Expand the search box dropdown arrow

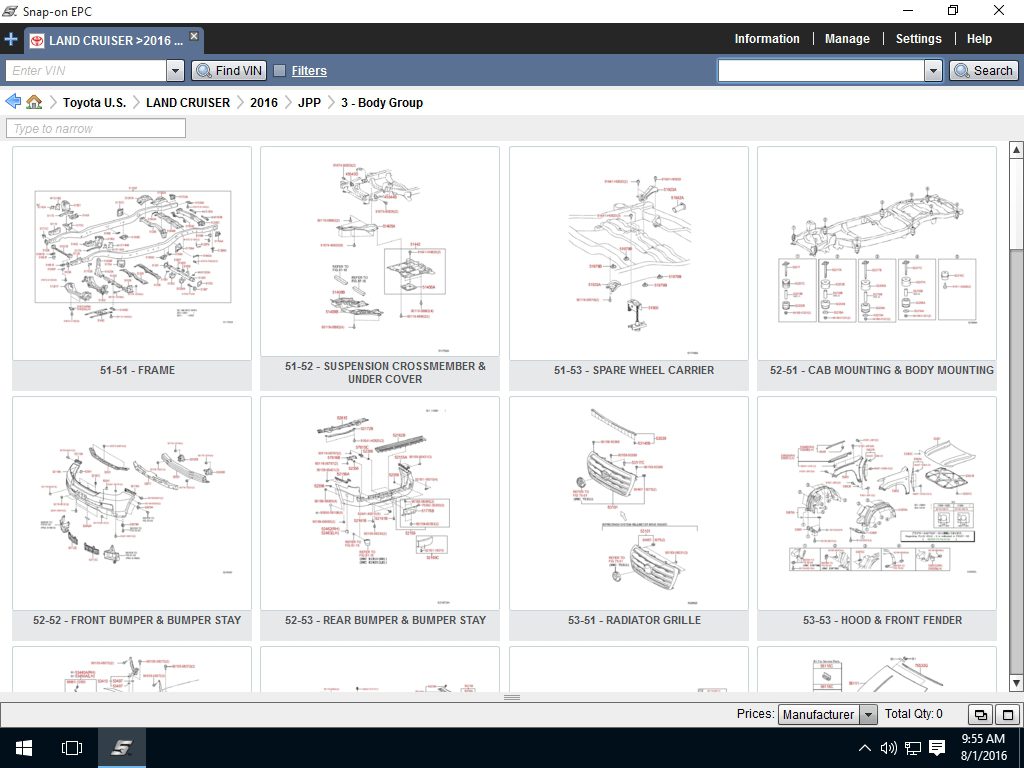933,71
